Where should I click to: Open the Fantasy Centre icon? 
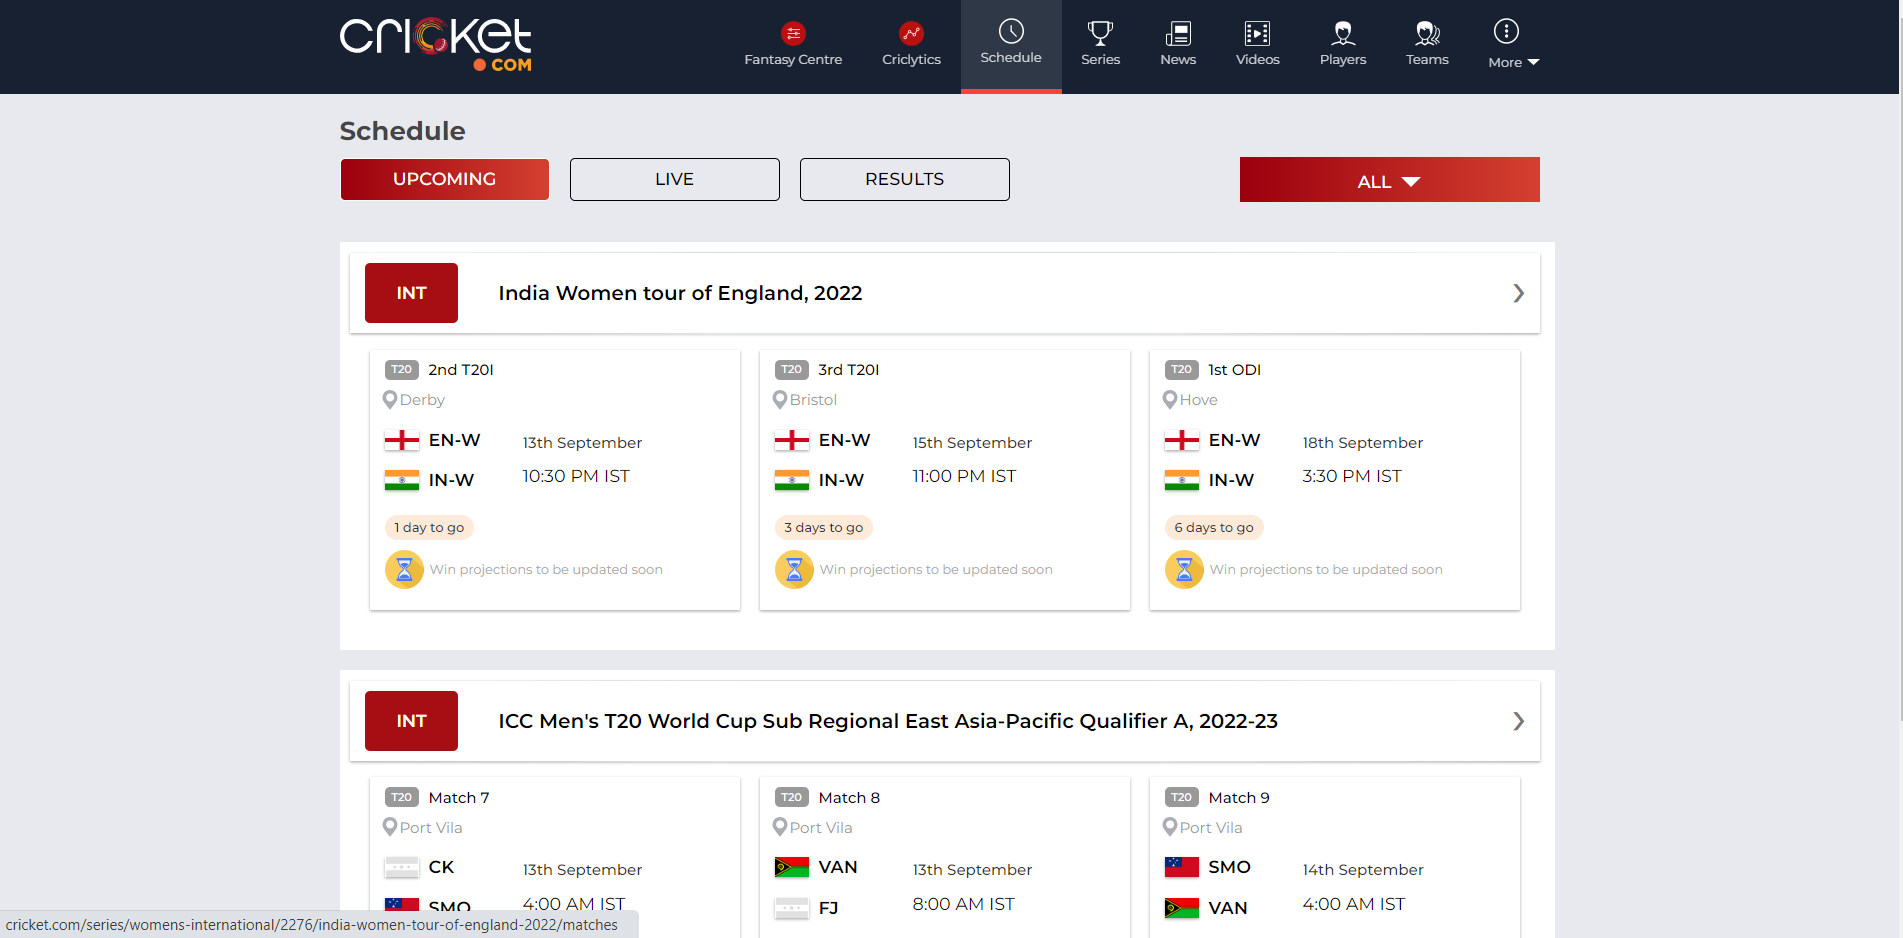pyautogui.click(x=793, y=33)
